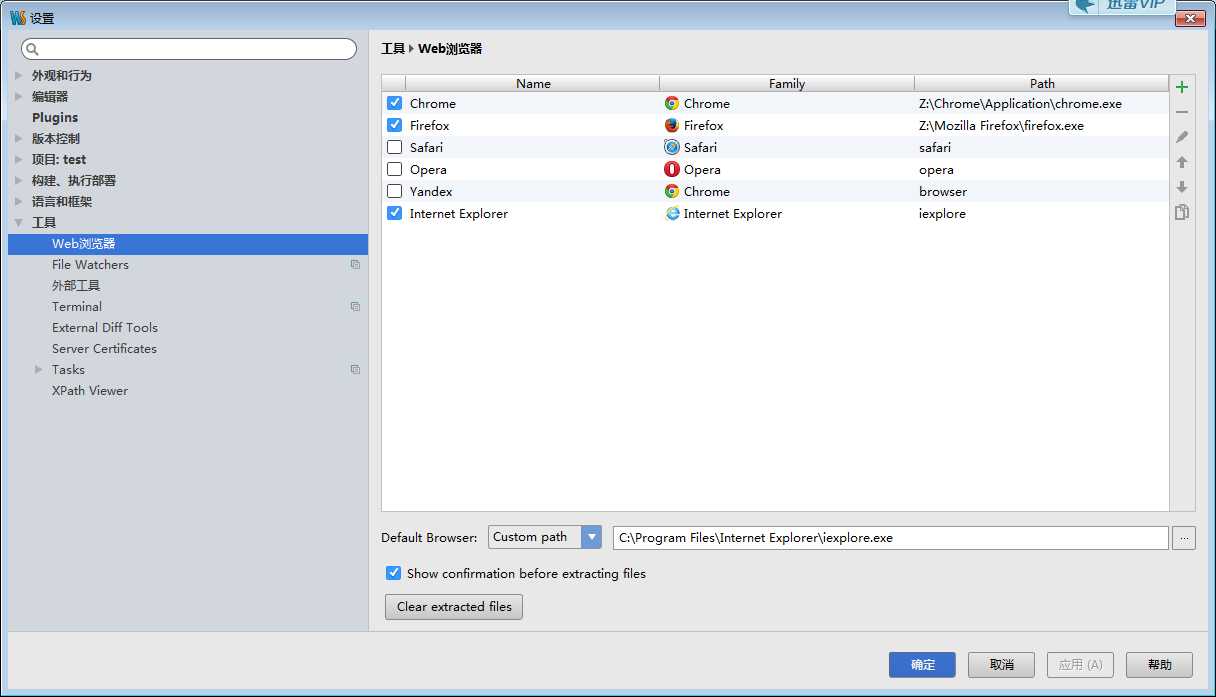Browse for default browser path with ellipsis button

point(1184,538)
